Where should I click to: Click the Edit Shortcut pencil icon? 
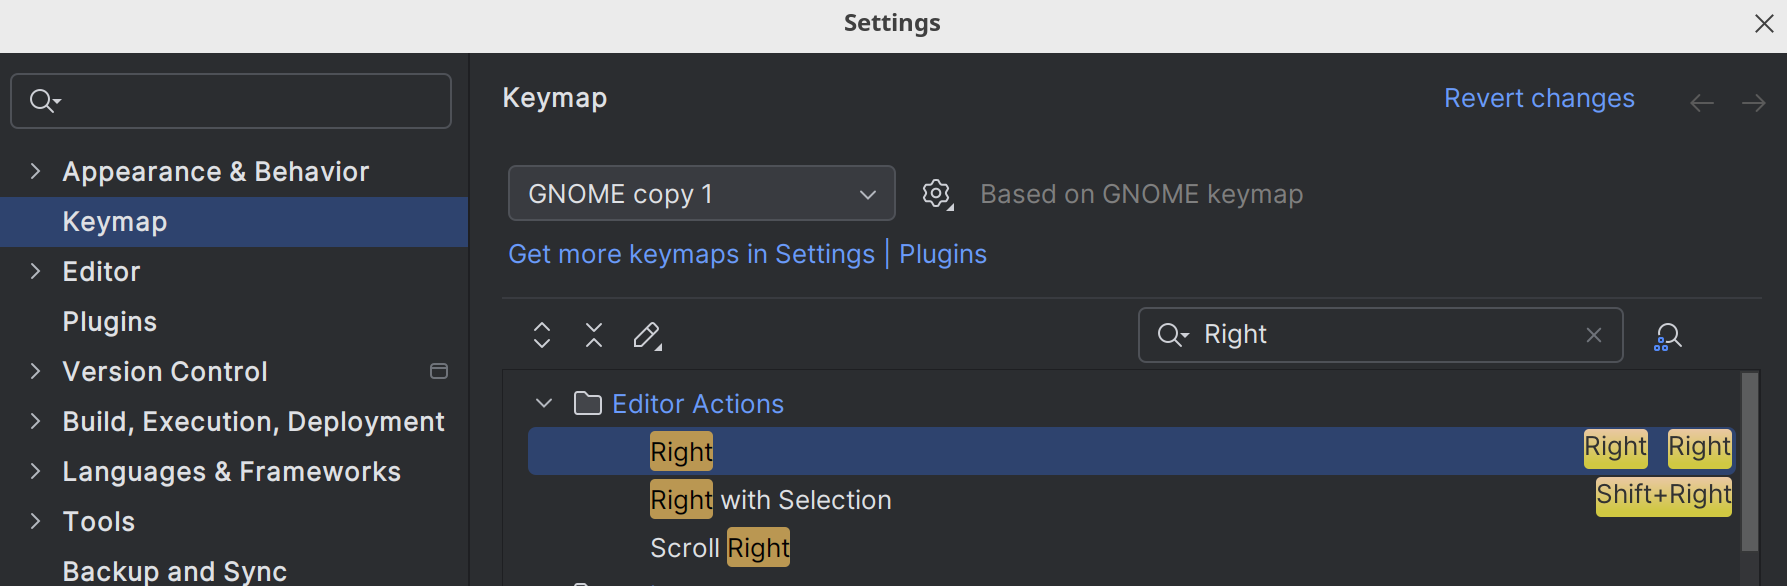click(647, 335)
